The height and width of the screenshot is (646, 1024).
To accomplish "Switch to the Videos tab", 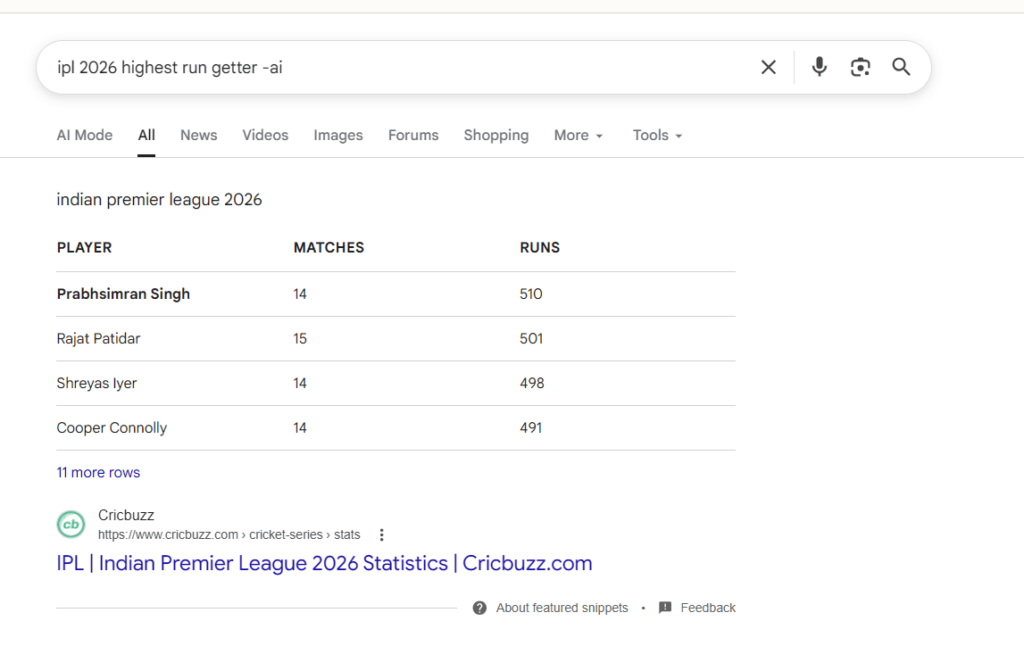I will click(265, 135).
